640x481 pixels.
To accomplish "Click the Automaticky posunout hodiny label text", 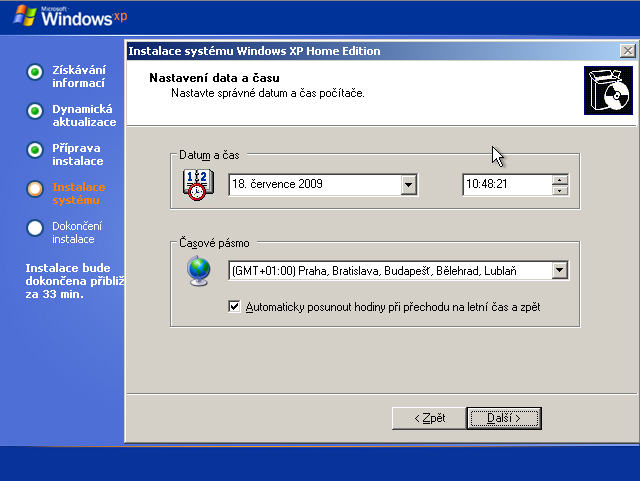I will tap(393, 307).
